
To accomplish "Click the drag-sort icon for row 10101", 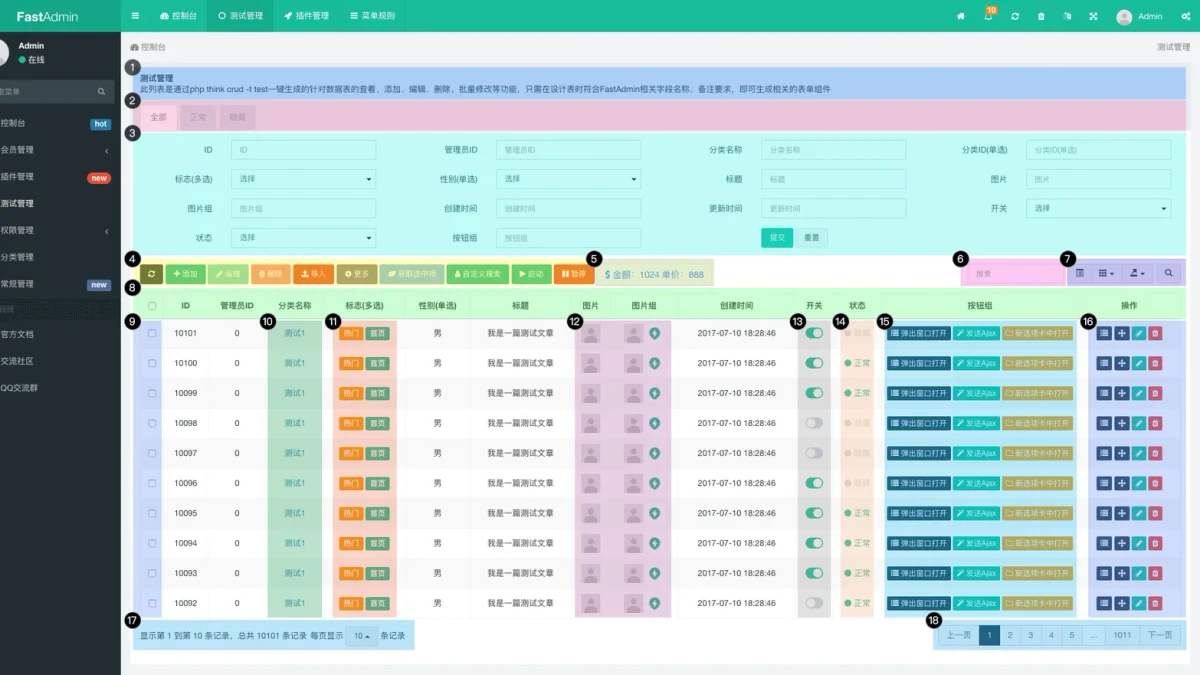I will 1121,333.
